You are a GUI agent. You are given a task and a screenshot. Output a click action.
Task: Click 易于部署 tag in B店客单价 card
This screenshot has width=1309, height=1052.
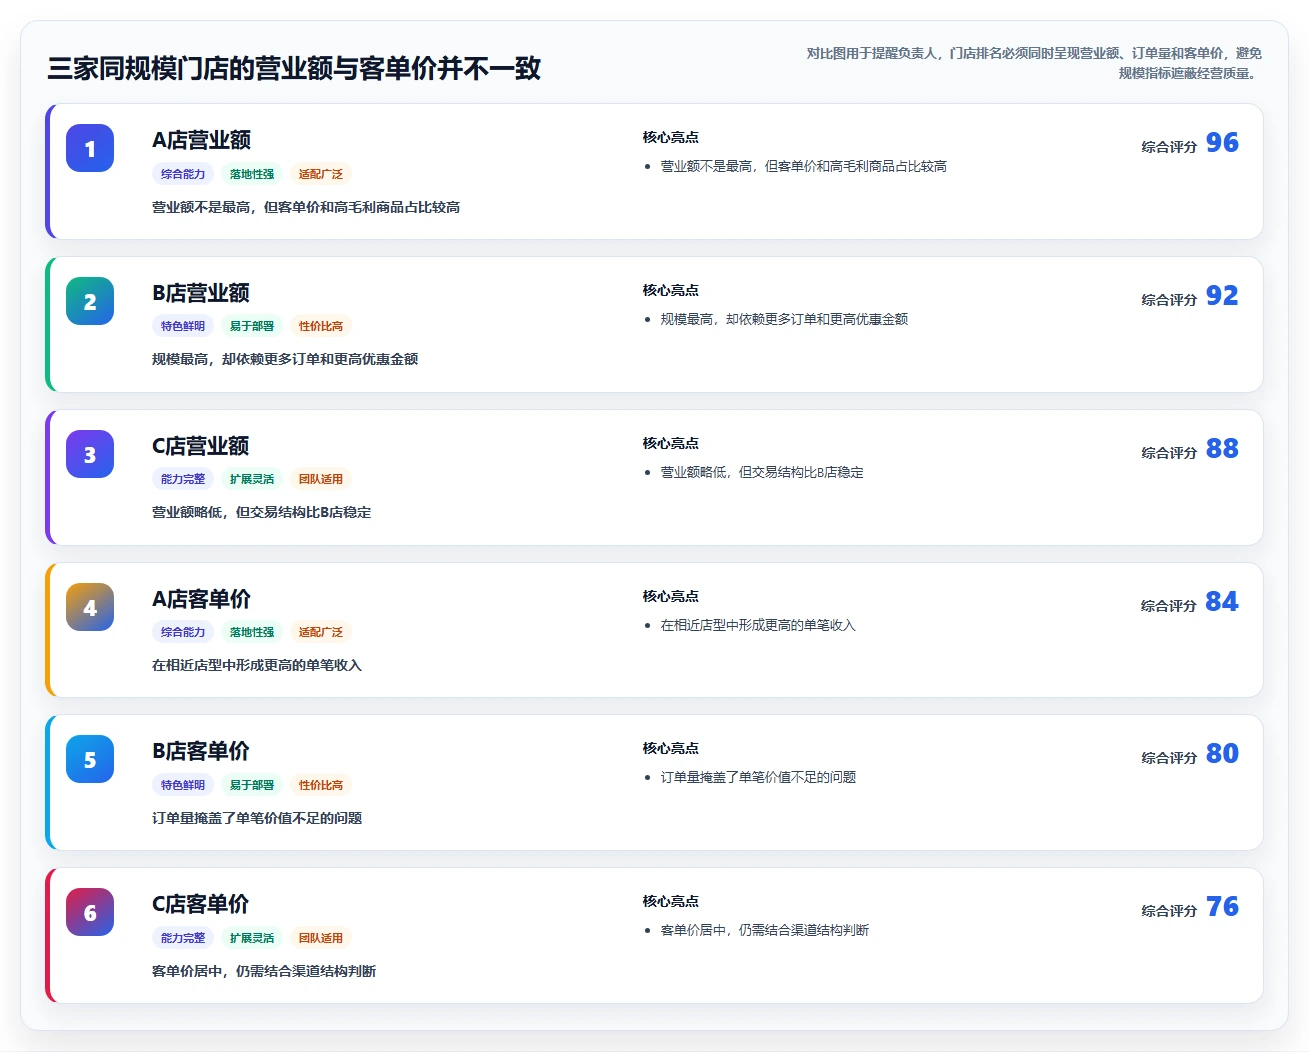(252, 785)
